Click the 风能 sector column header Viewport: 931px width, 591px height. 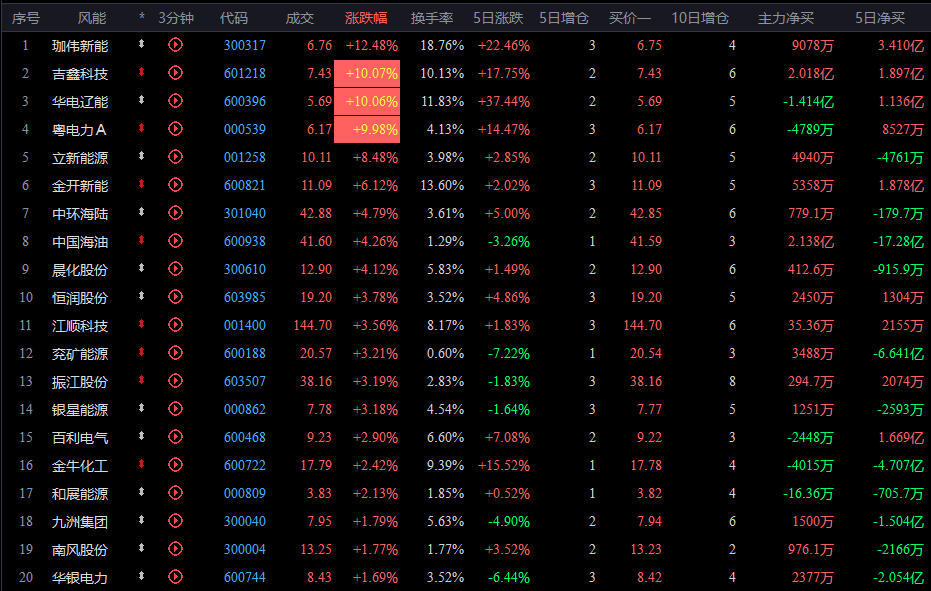pyautogui.click(x=92, y=18)
